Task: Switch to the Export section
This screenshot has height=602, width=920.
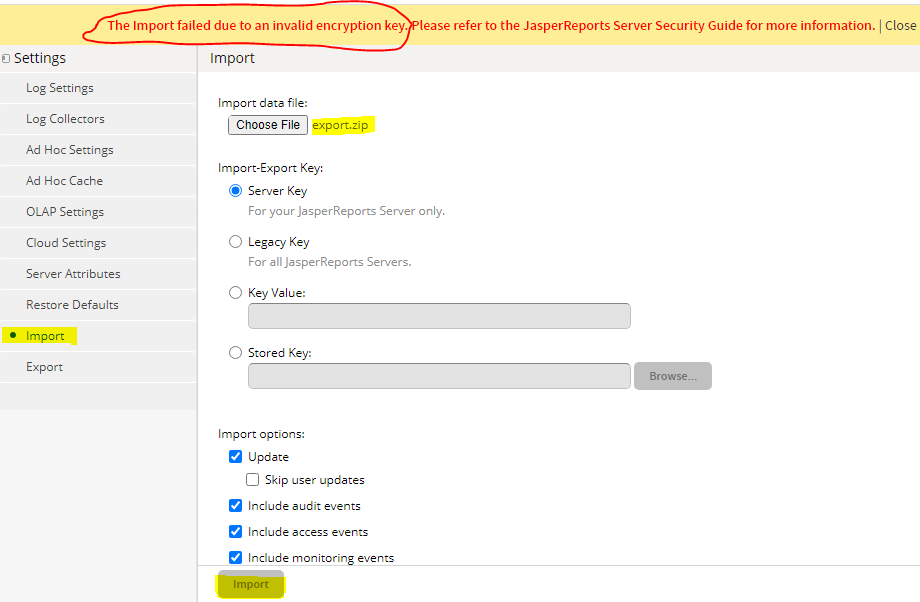Action: [x=44, y=366]
